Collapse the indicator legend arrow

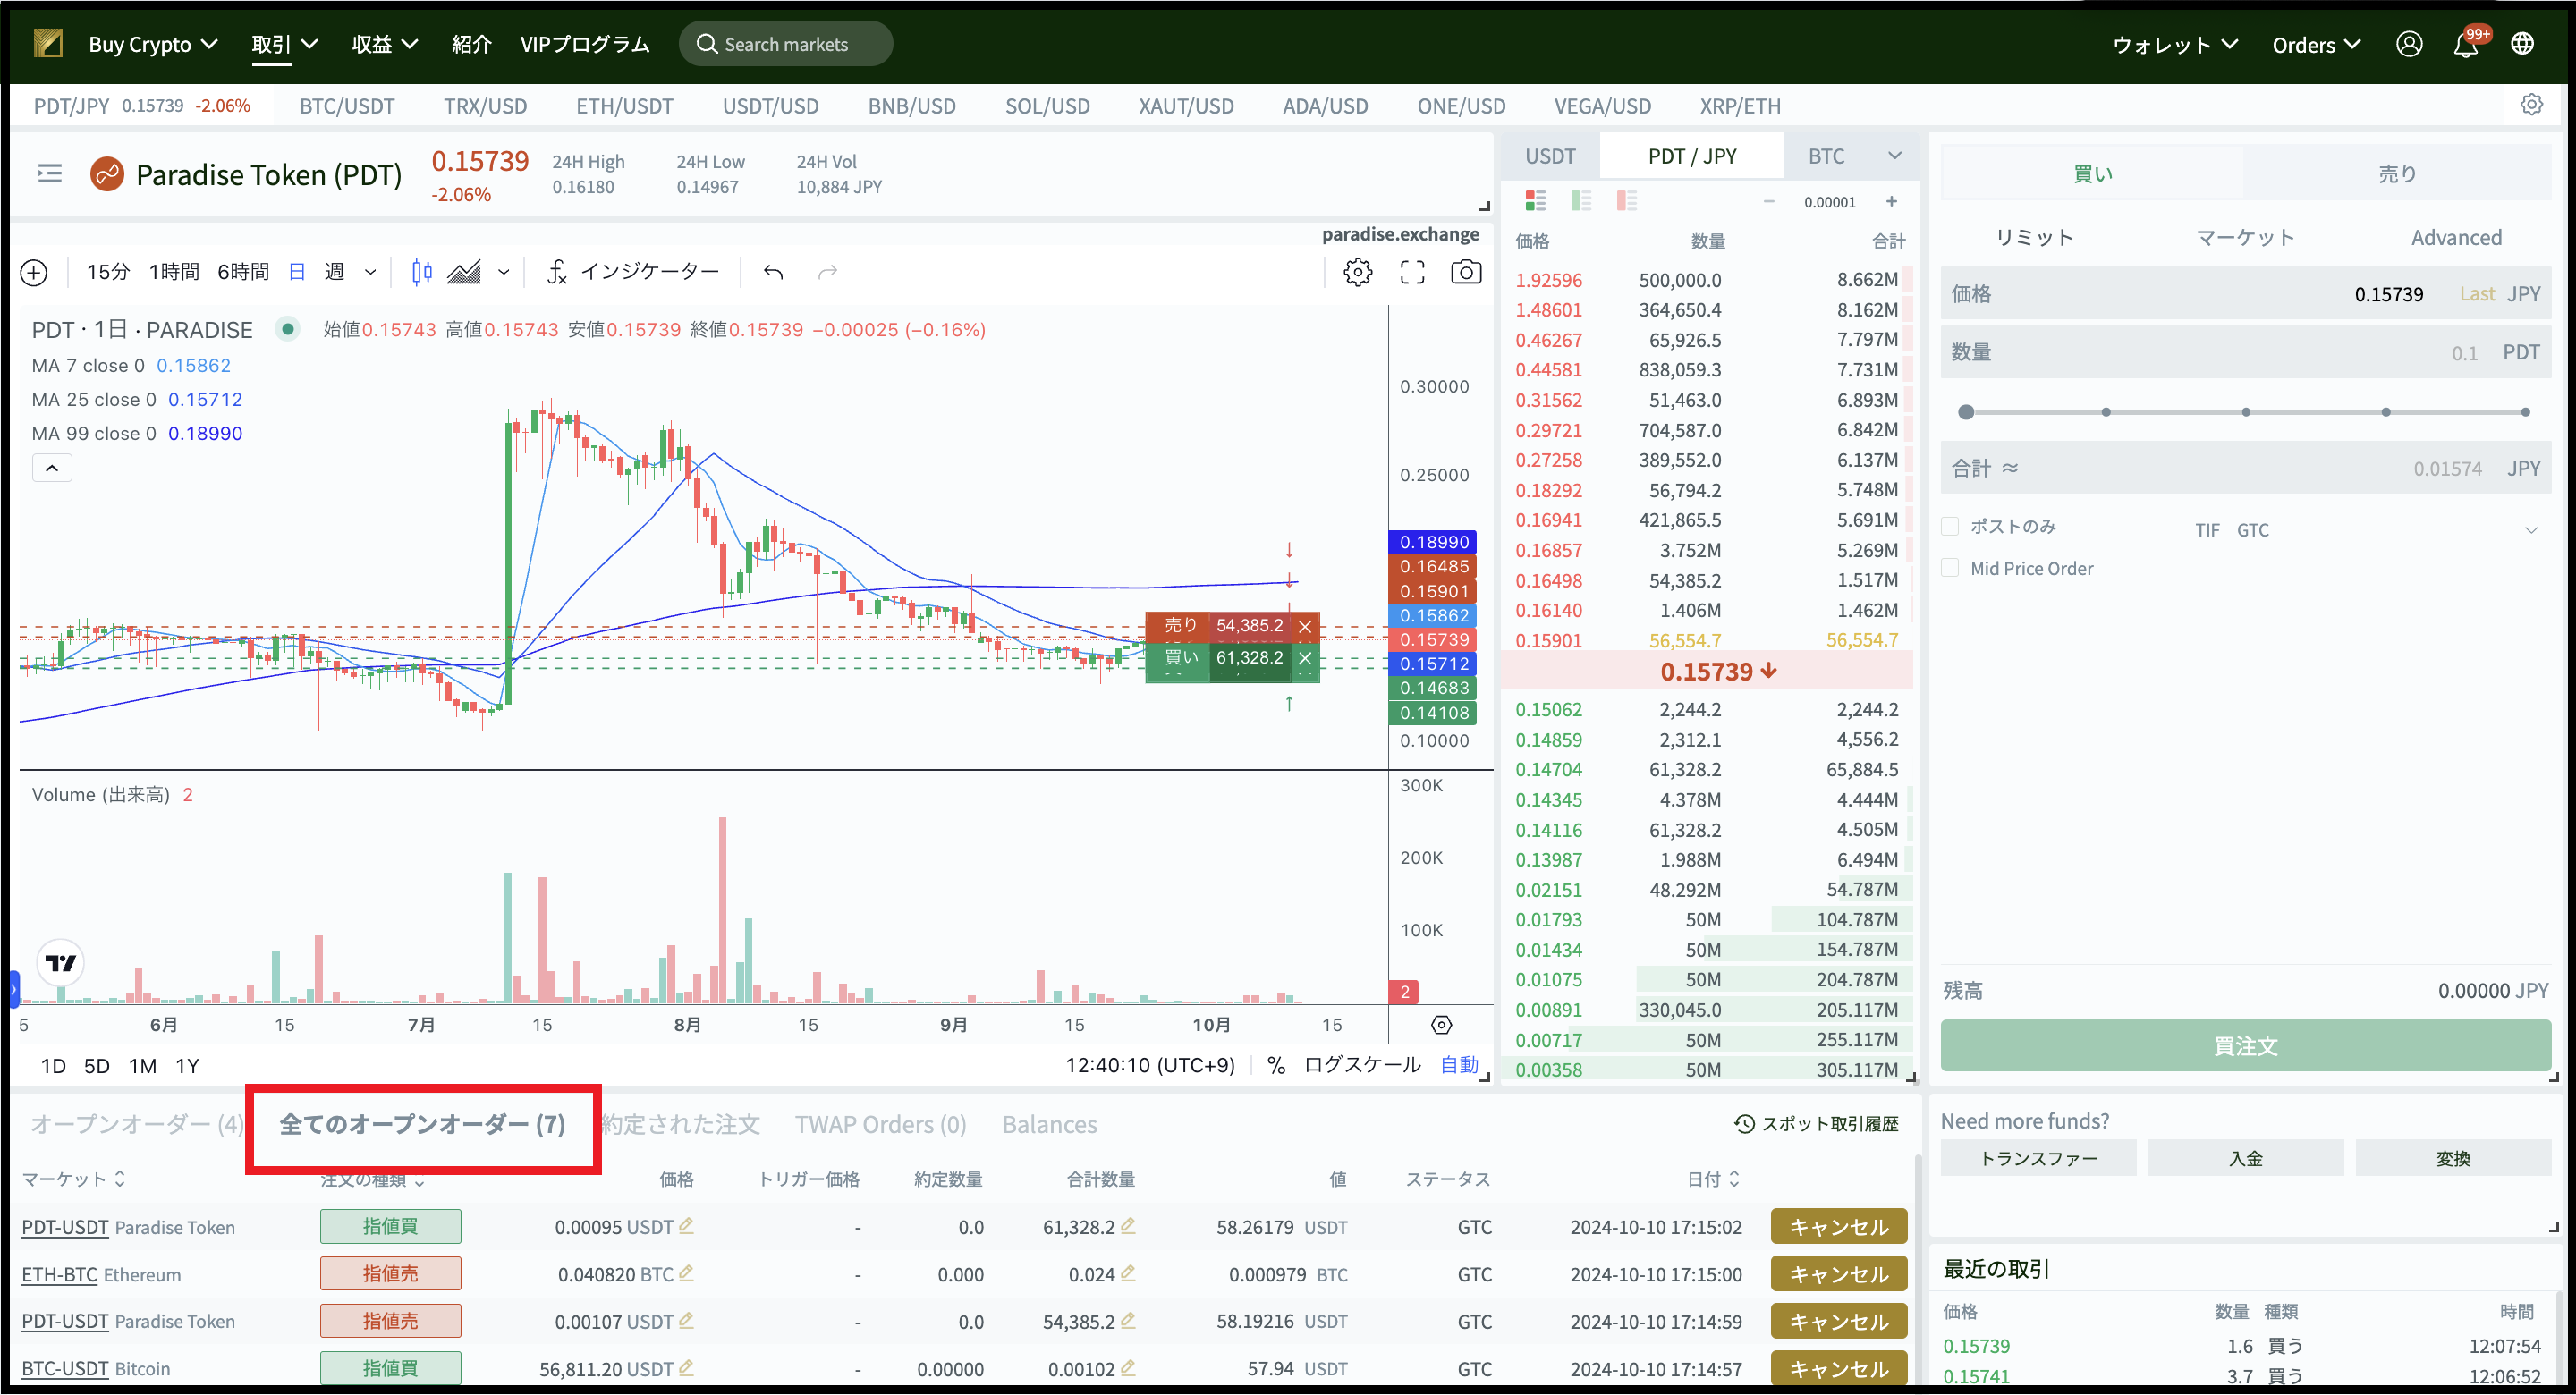click(52, 468)
